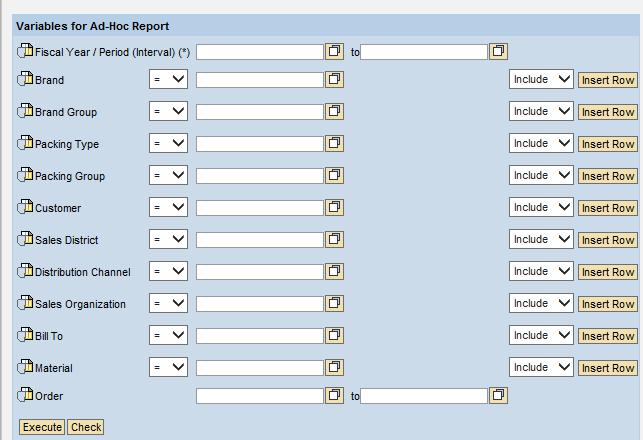Insert Row for Brand Group
Image resolution: width=643 pixels, height=440 pixels.
[608, 112]
